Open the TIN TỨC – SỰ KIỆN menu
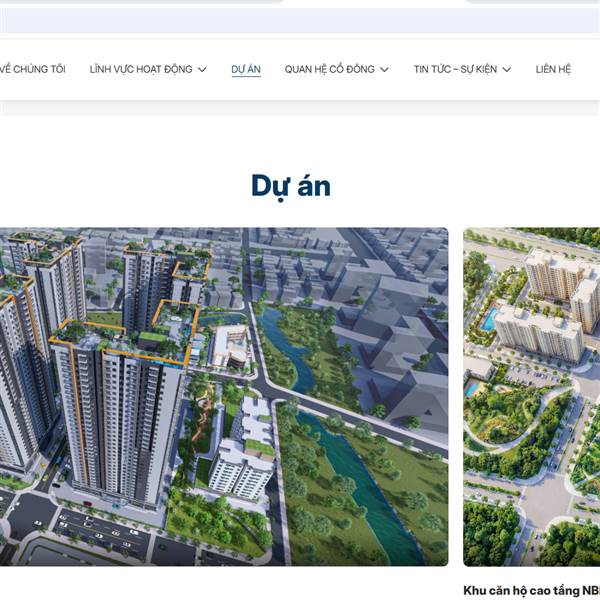Image resolution: width=600 pixels, height=600 pixels. pos(455,69)
